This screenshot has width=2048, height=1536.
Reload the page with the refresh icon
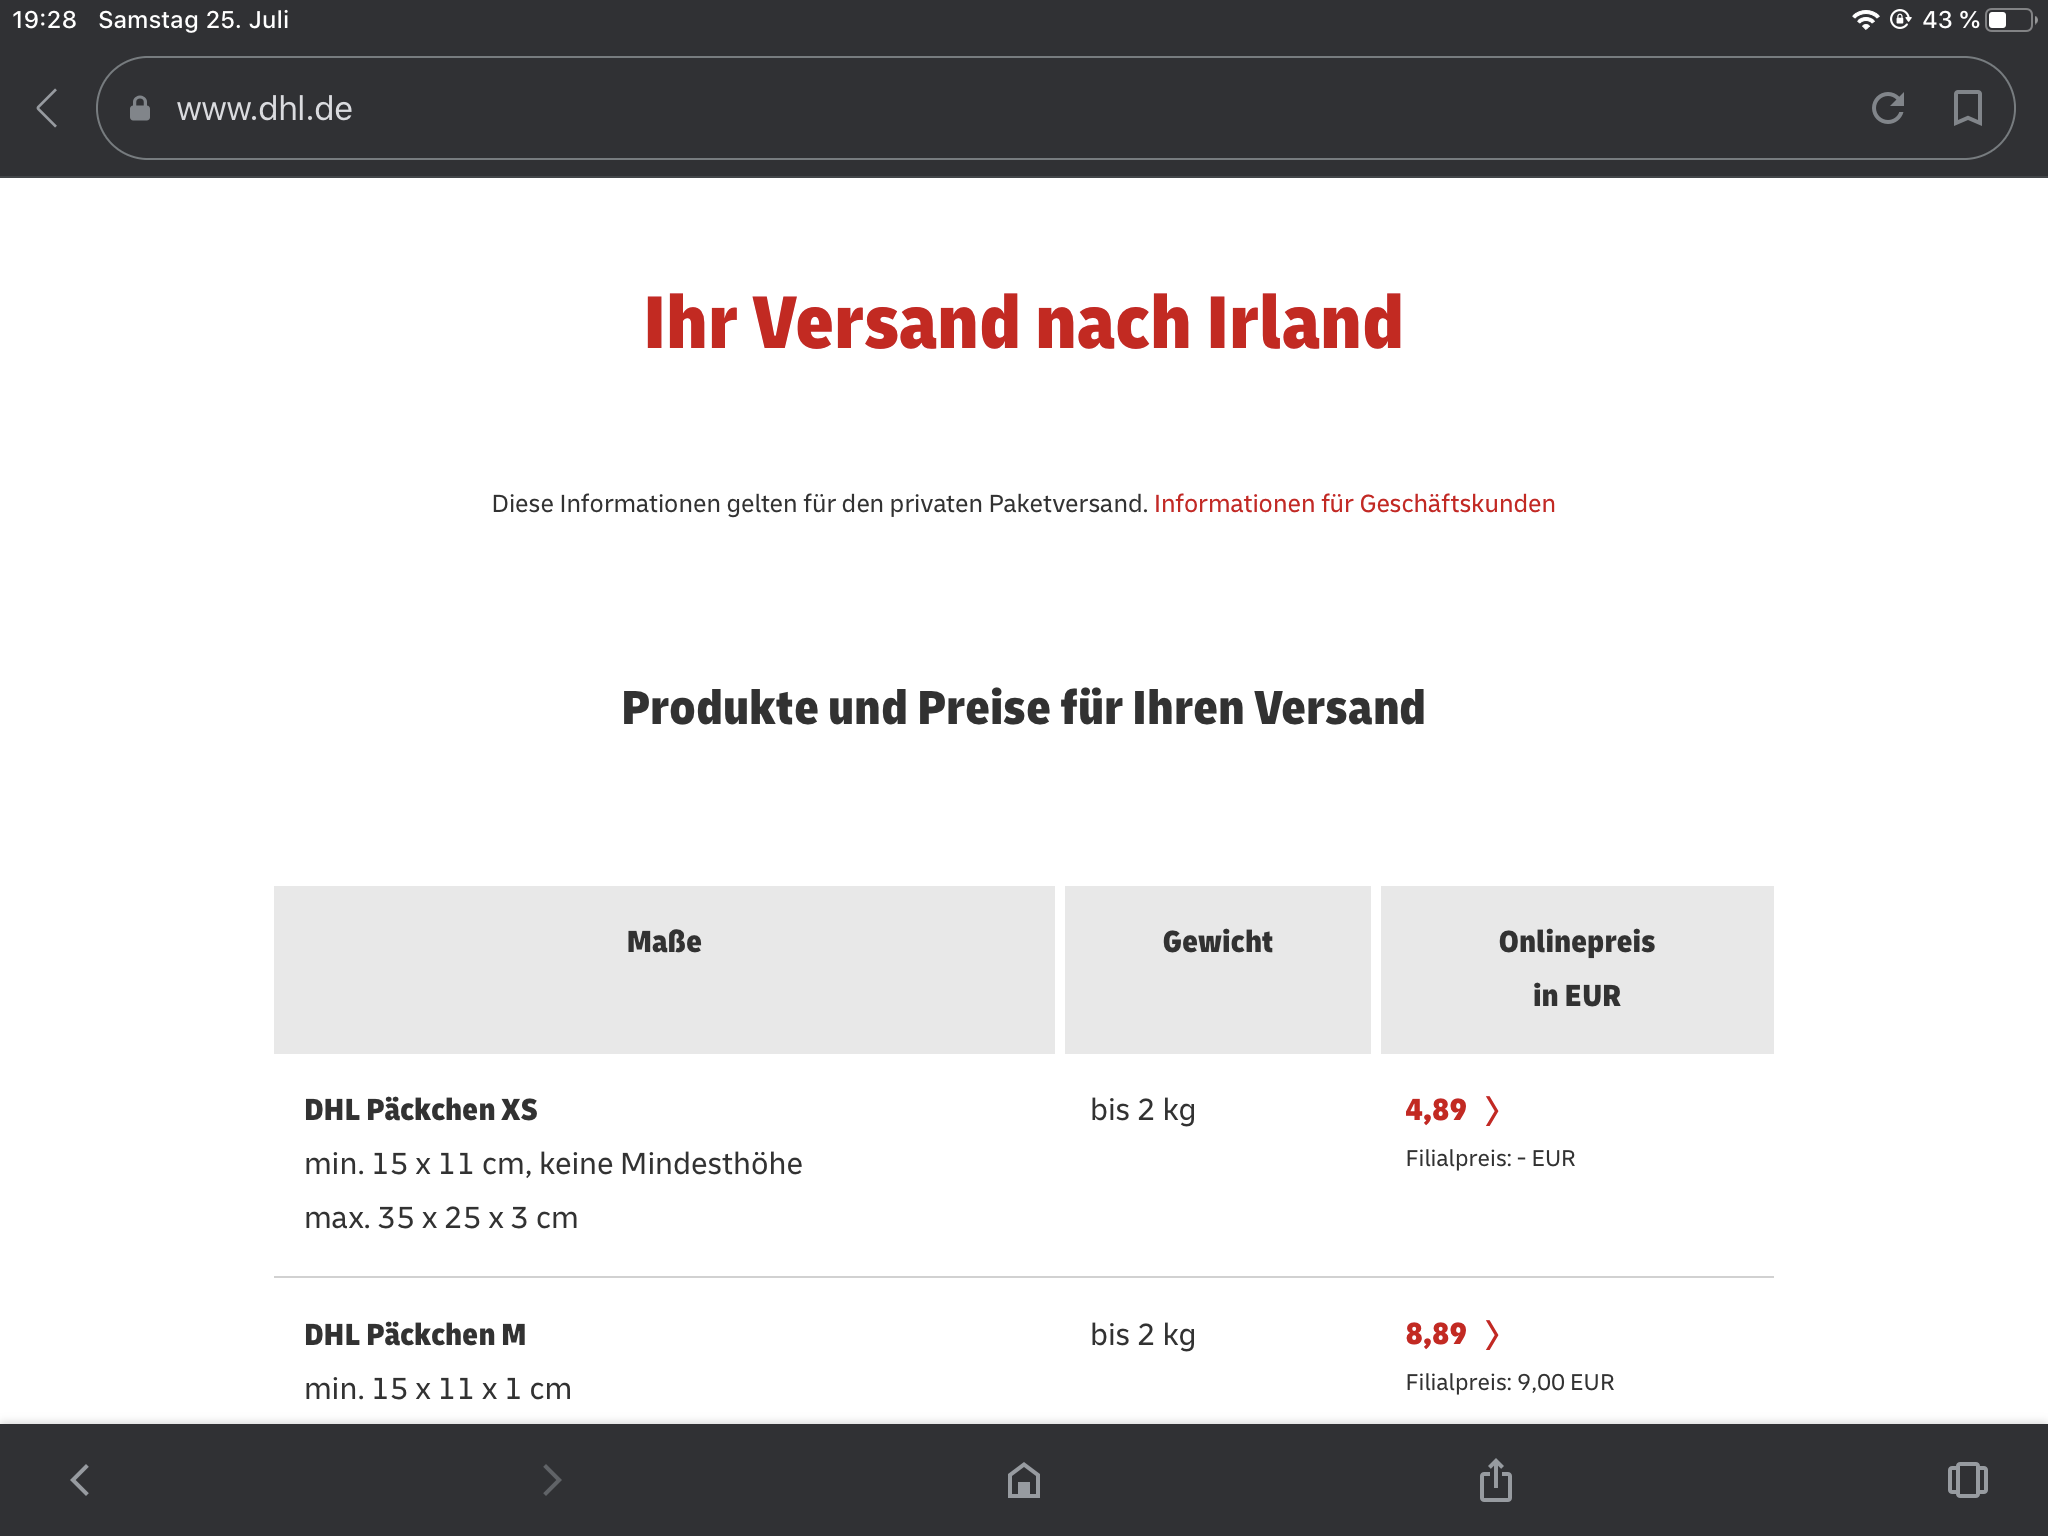tap(1888, 108)
